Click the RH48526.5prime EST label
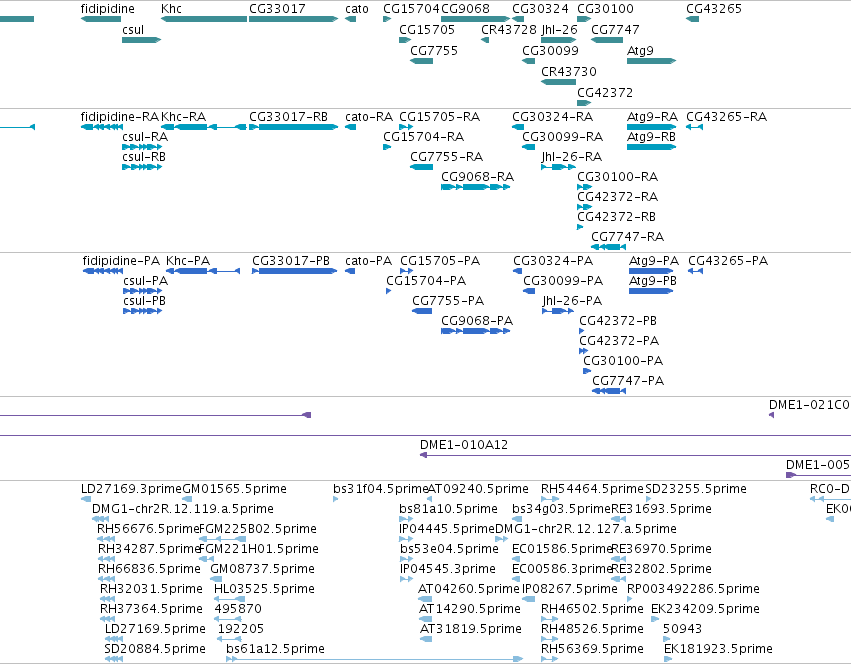The width and height of the screenshot is (851, 664). tap(592, 629)
